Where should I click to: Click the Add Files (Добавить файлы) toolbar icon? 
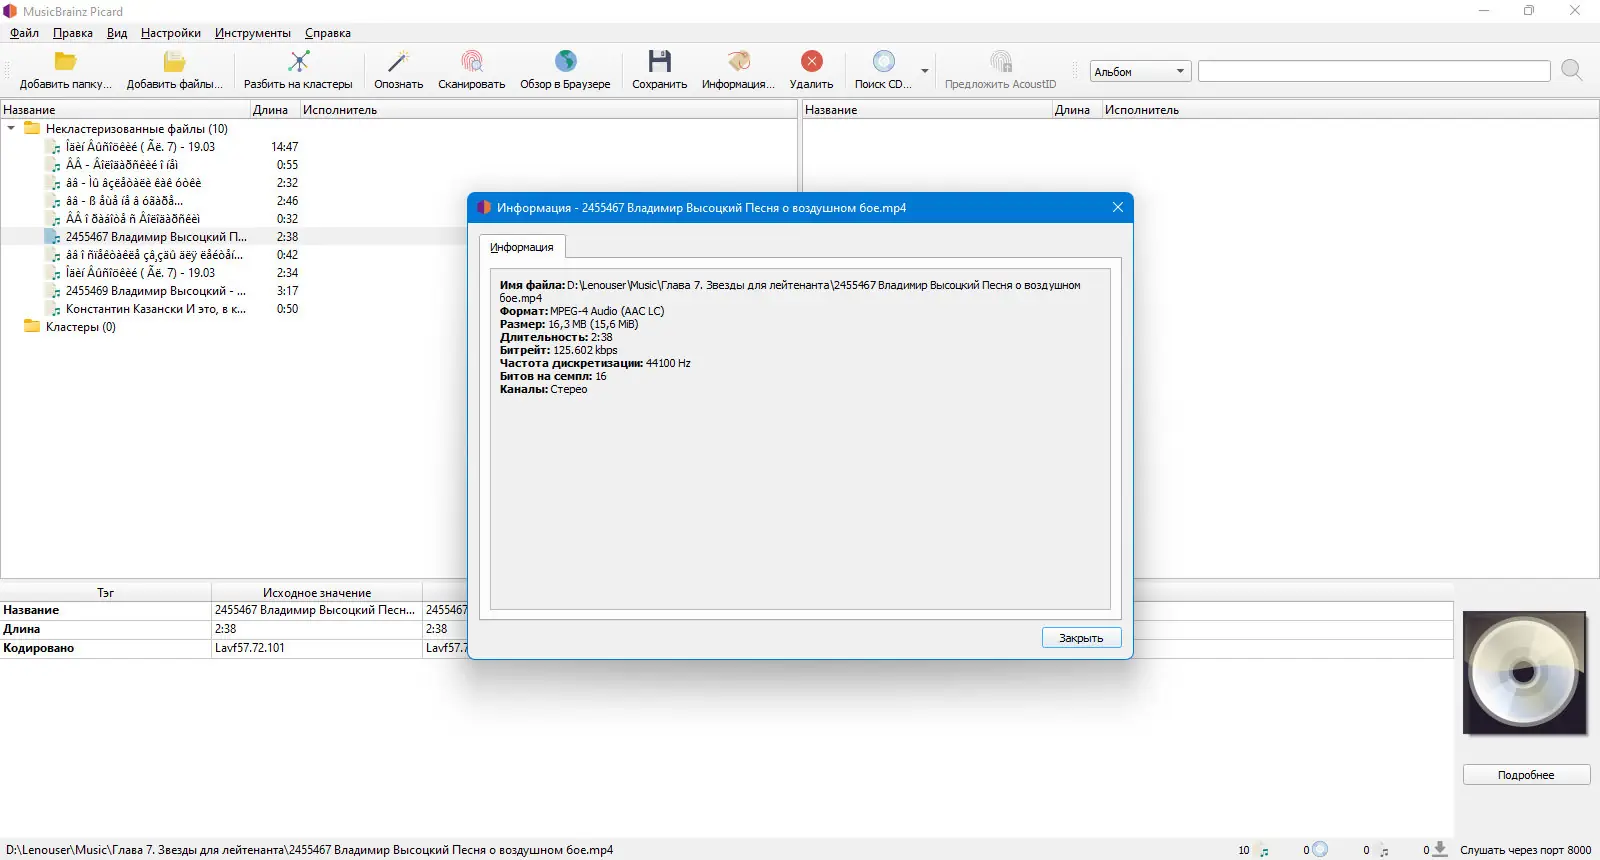pyautogui.click(x=174, y=61)
